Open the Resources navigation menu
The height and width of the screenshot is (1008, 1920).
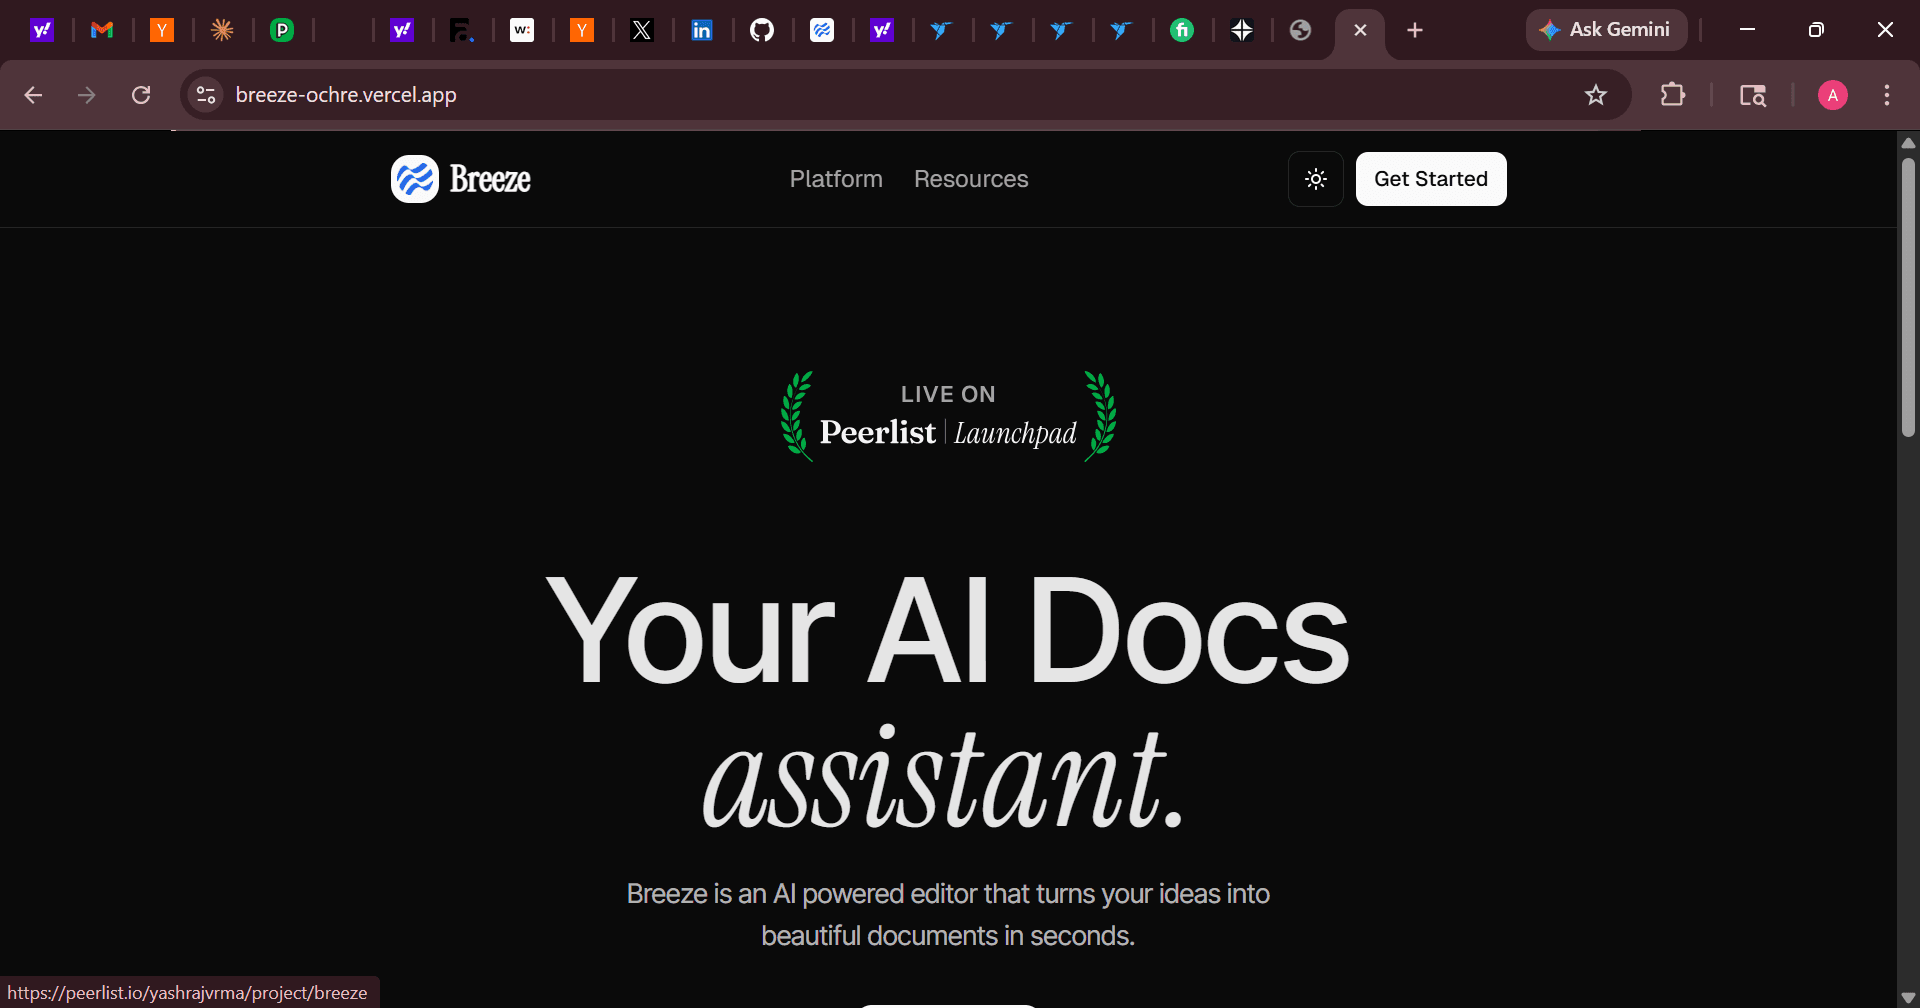click(x=971, y=179)
